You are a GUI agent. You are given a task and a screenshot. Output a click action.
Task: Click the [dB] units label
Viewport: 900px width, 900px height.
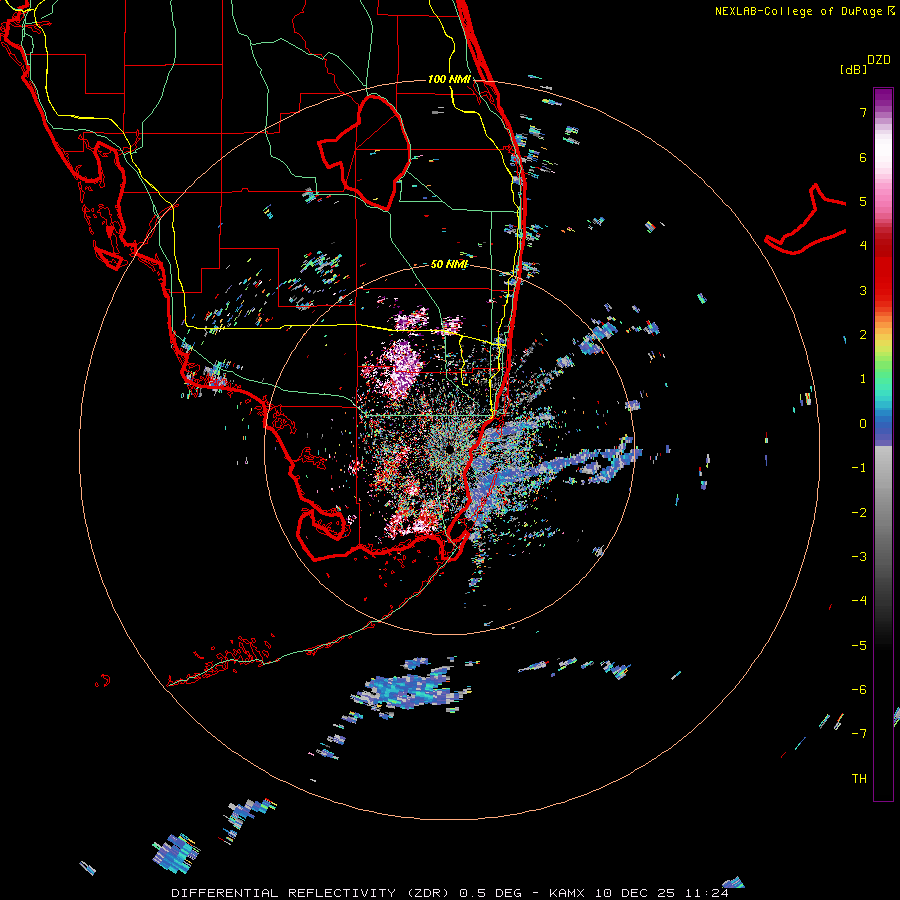coord(854,70)
